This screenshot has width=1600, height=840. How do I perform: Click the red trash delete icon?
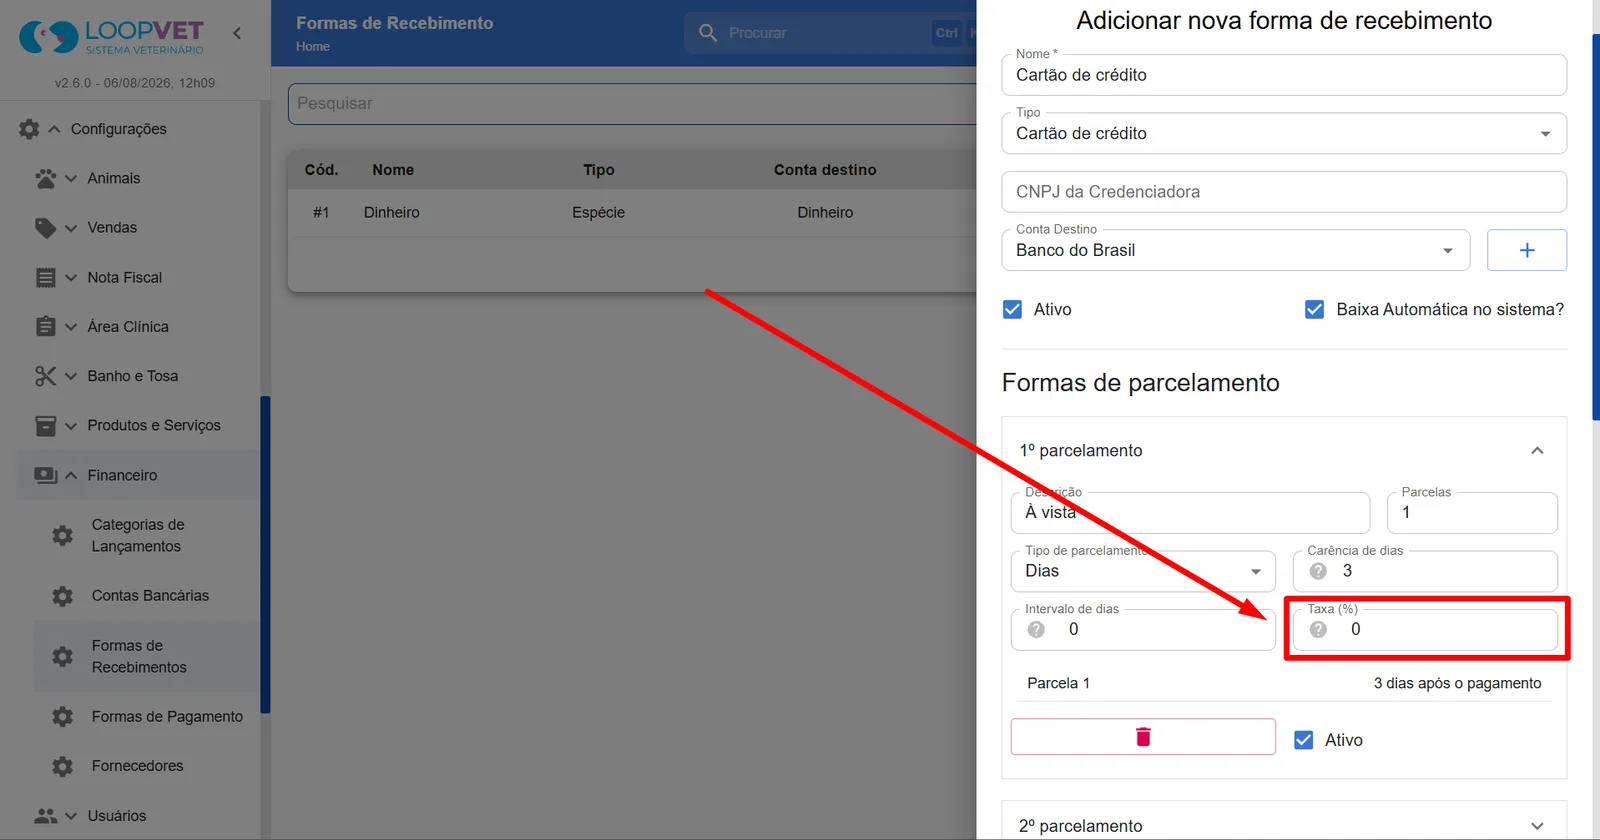(x=1143, y=737)
